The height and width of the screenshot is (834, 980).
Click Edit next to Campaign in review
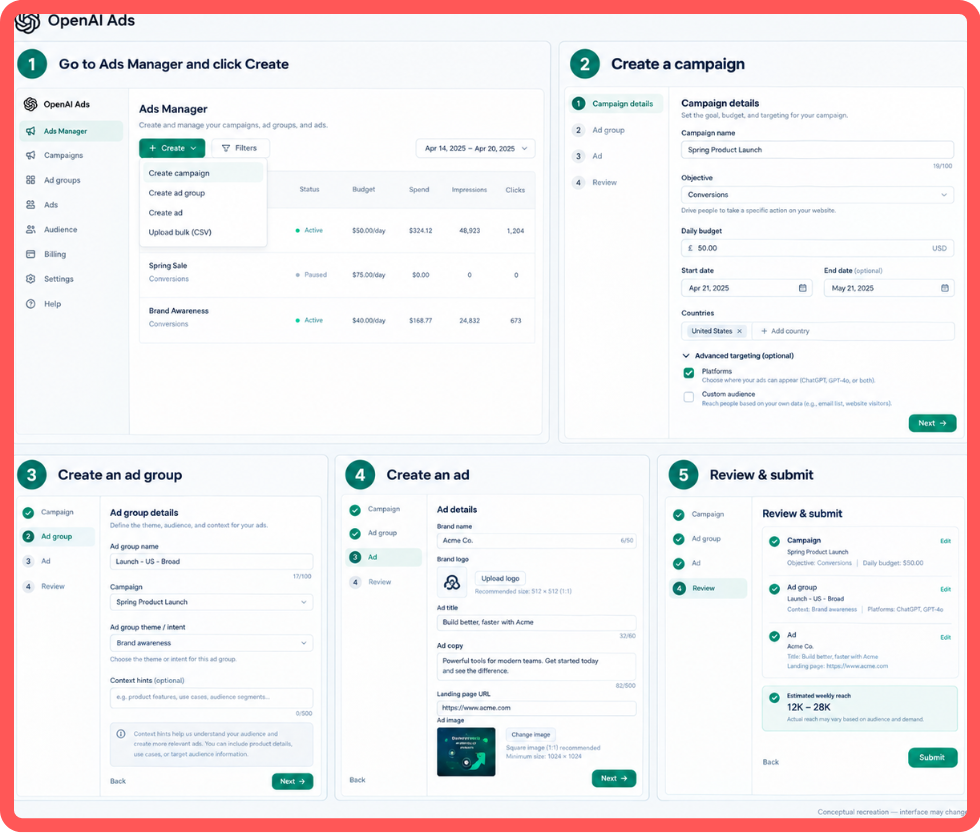click(x=946, y=541)
